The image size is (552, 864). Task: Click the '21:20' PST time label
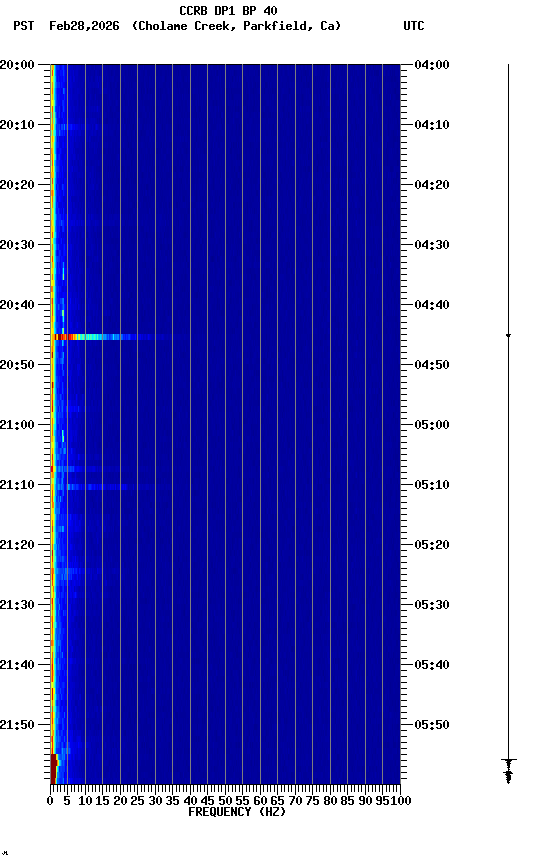(17, 545)
